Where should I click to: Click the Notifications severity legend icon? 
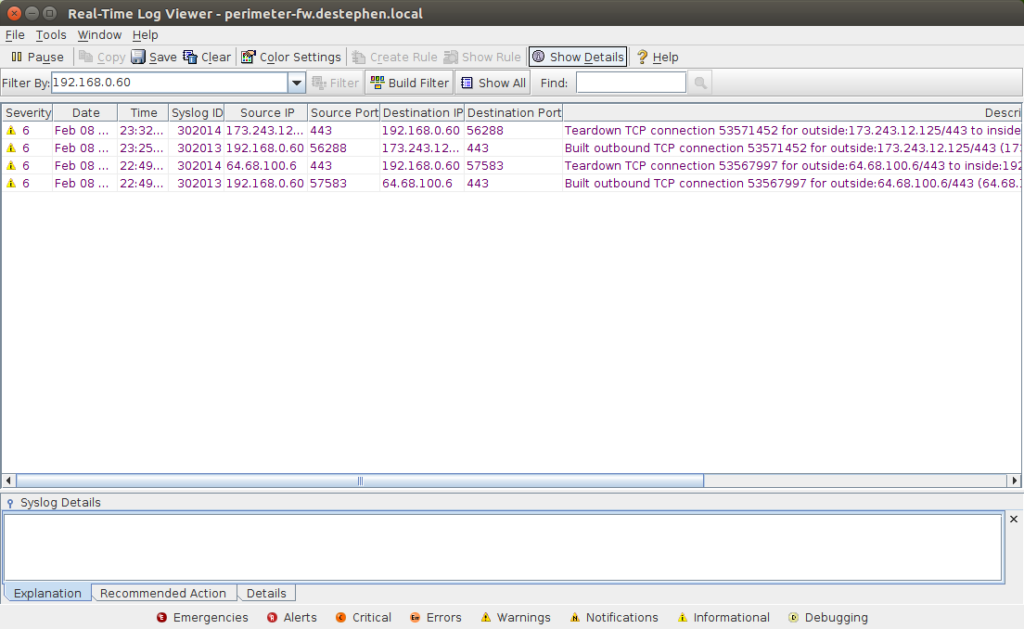[575, 617]
